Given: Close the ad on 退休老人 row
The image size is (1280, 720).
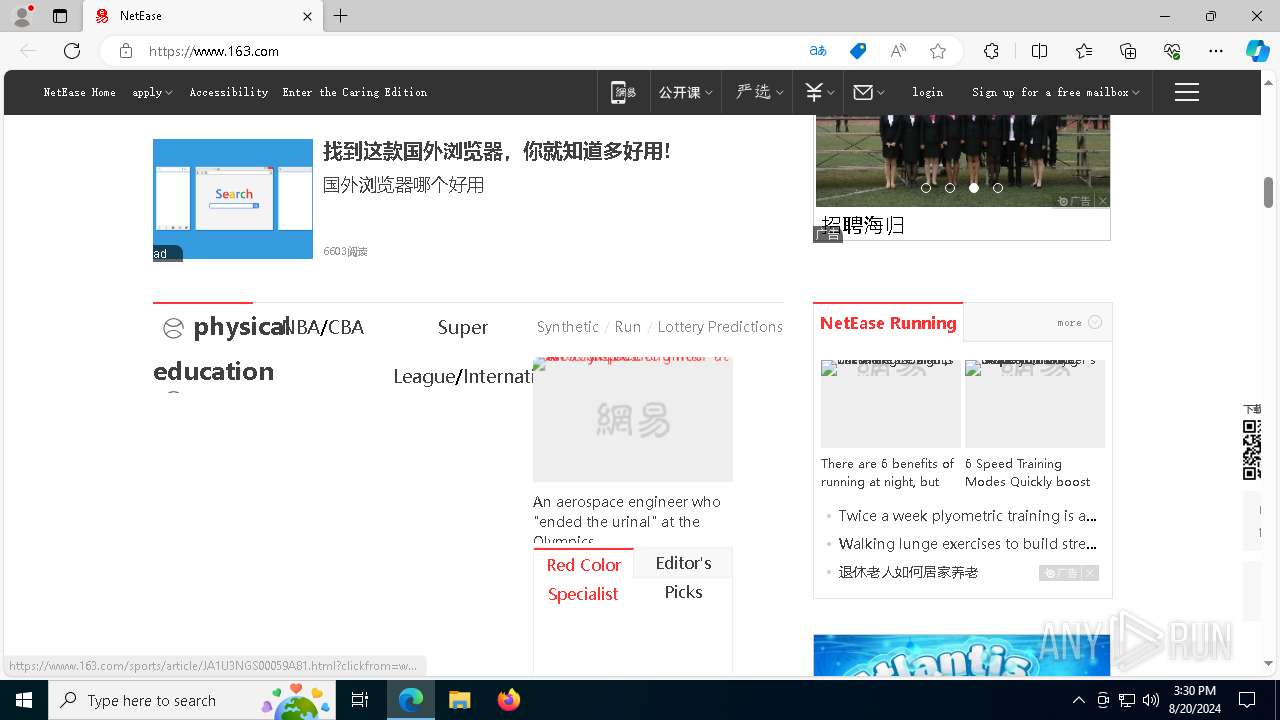Looking at the screenshot, I should 1090,573.
